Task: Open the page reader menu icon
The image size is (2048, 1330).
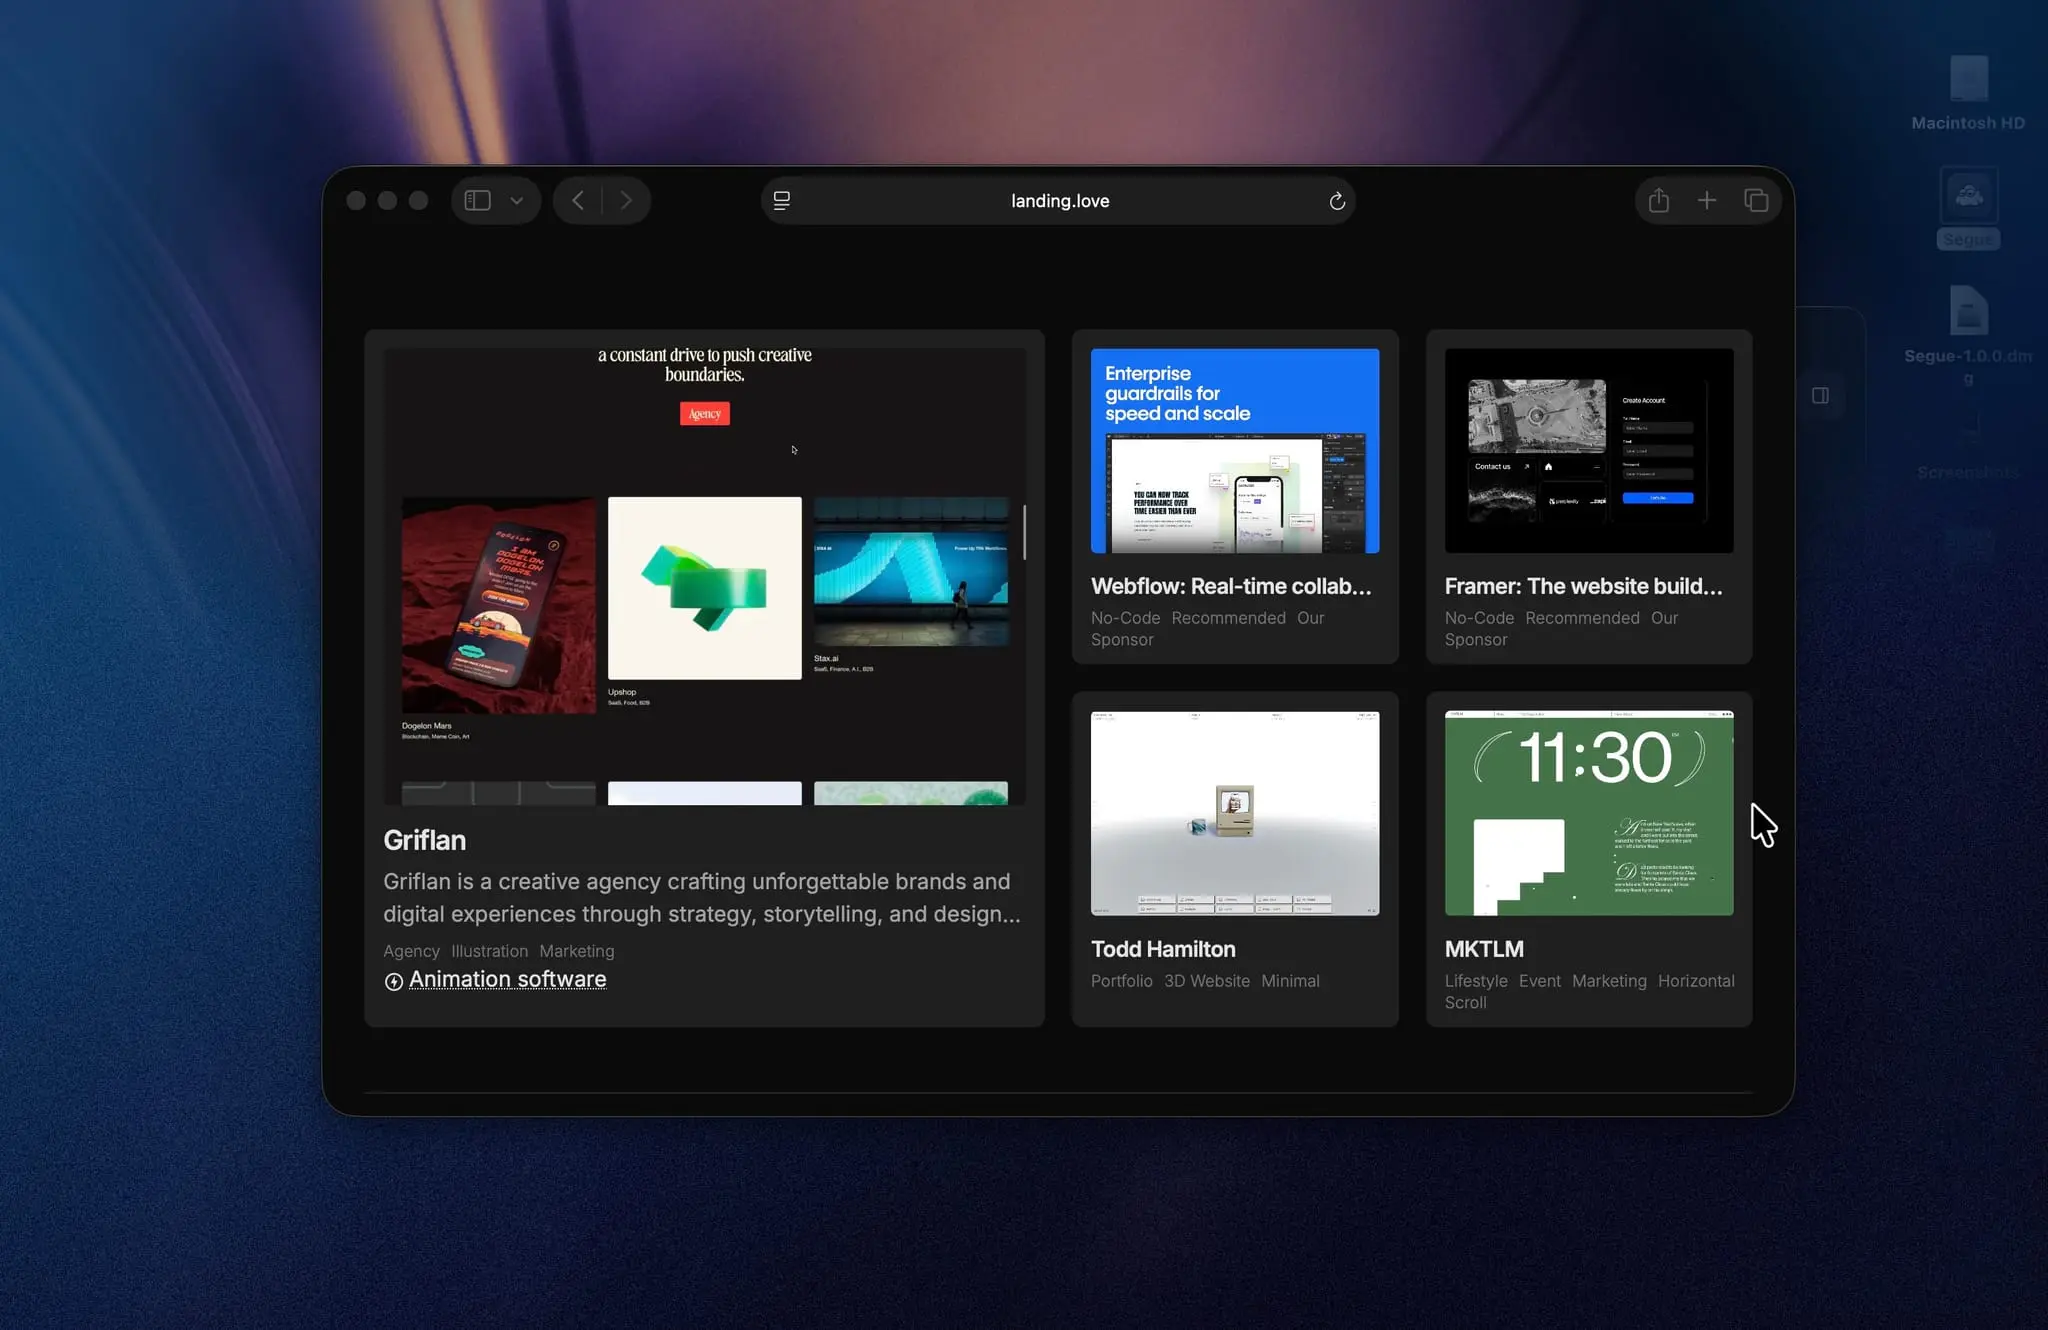Action: point(782,201)
